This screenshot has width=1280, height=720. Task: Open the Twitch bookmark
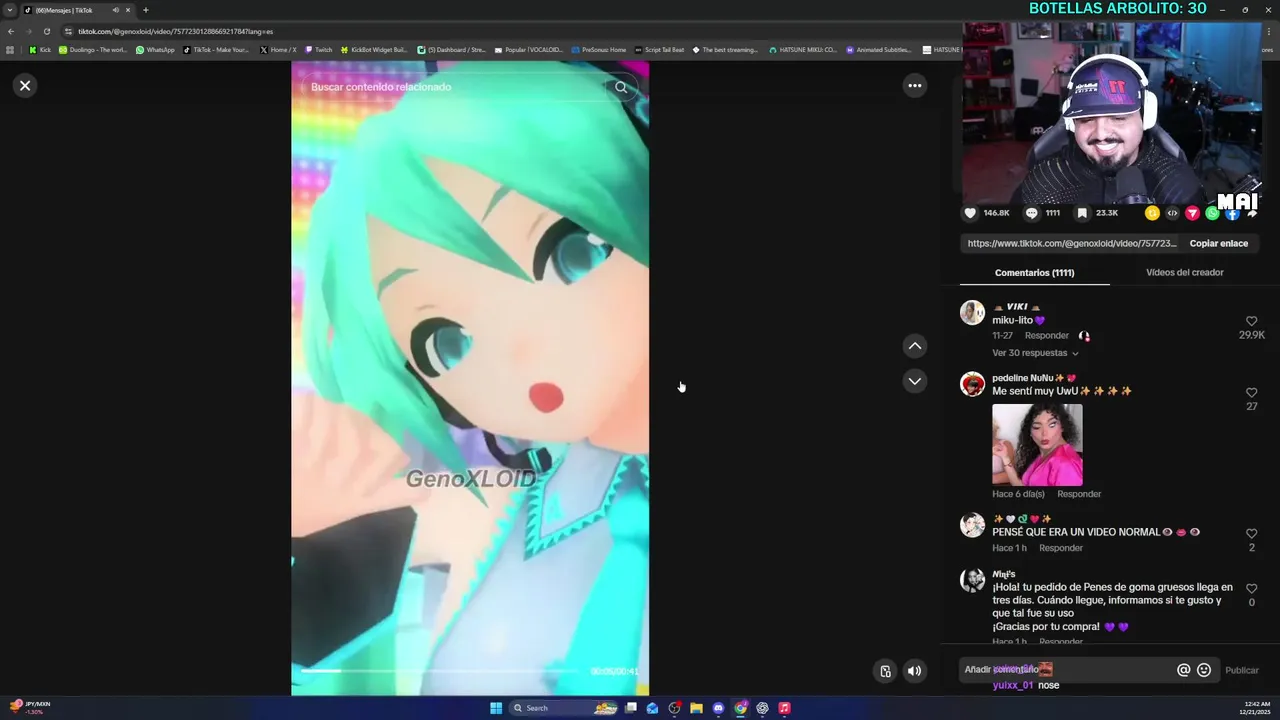click(x=319, y=49)
